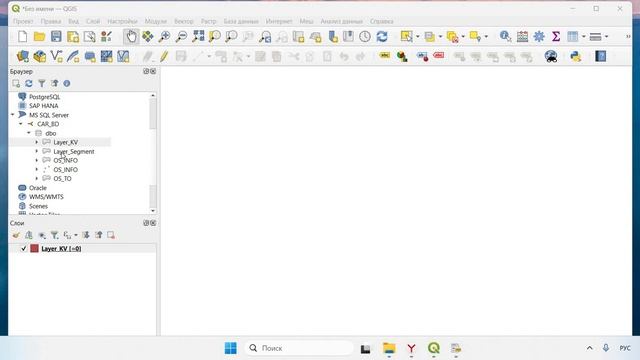Viewport: 640px width, 360px height.
Task: Open temporal controller clock icon
Action: (365, 37)
